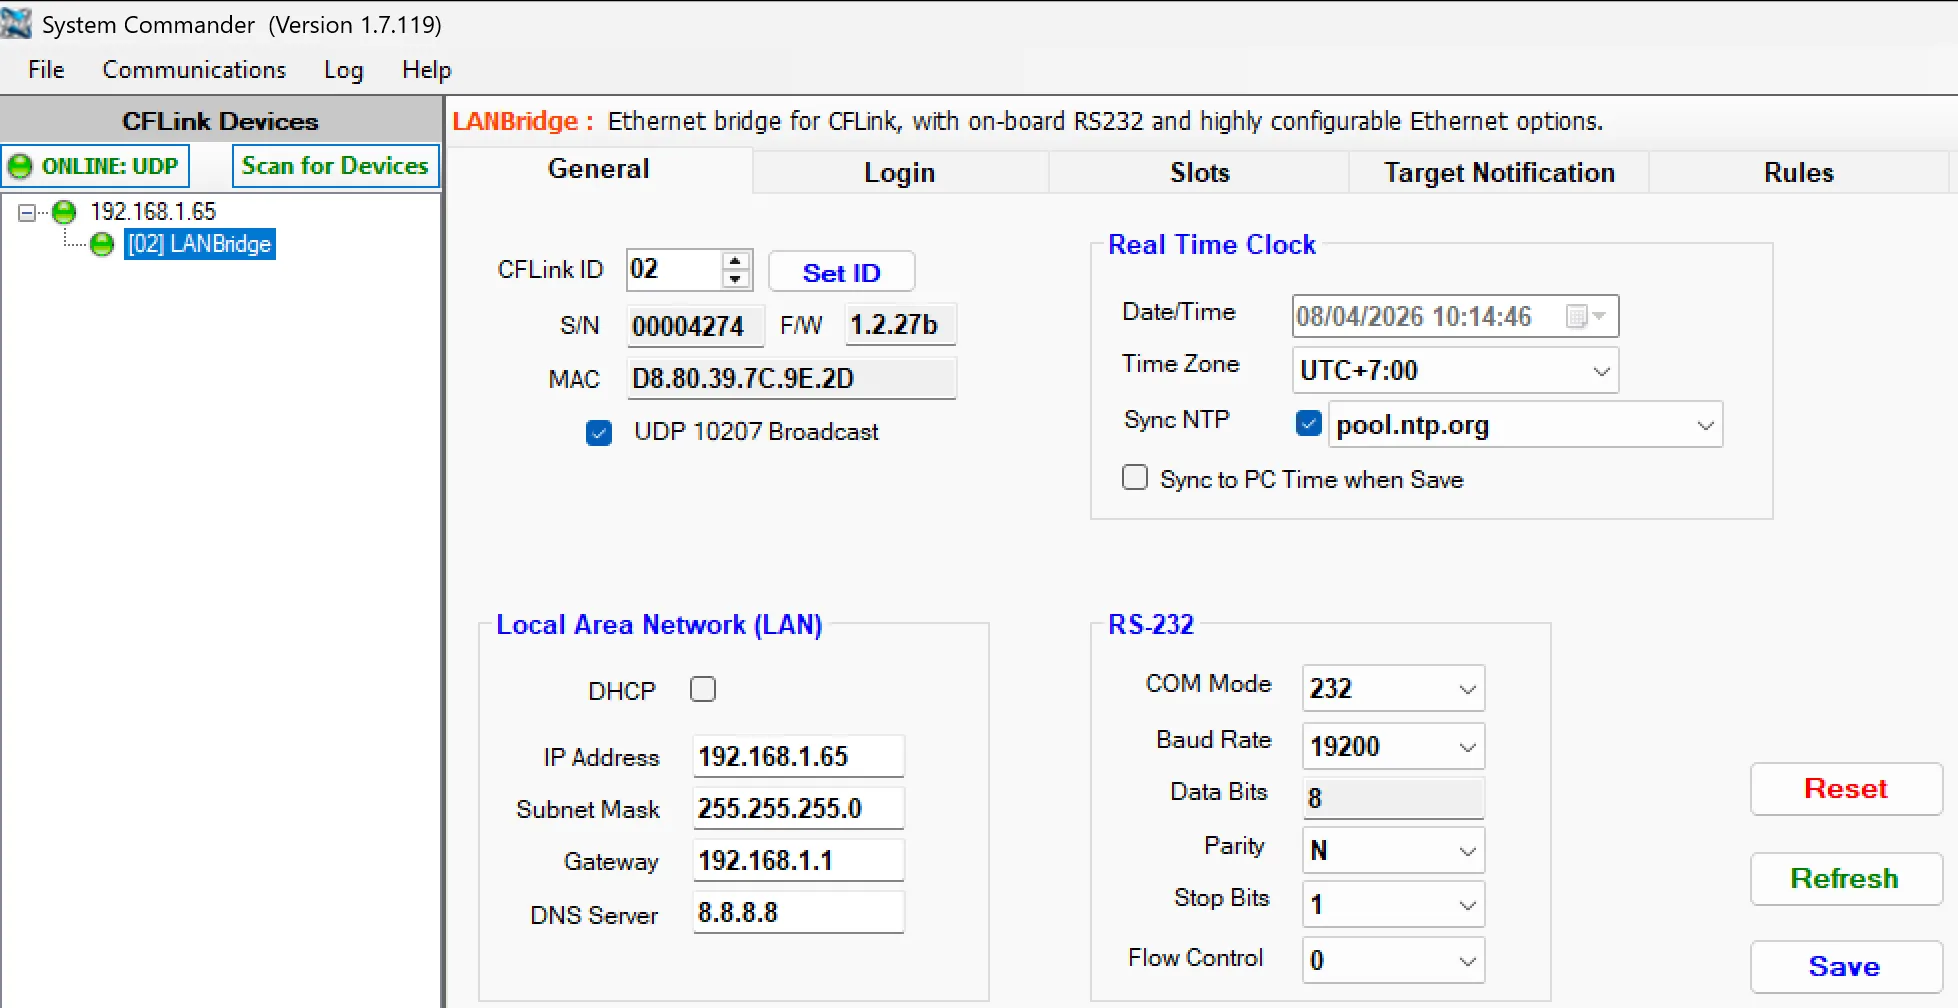Click the IP Address input field

[797, 756]
